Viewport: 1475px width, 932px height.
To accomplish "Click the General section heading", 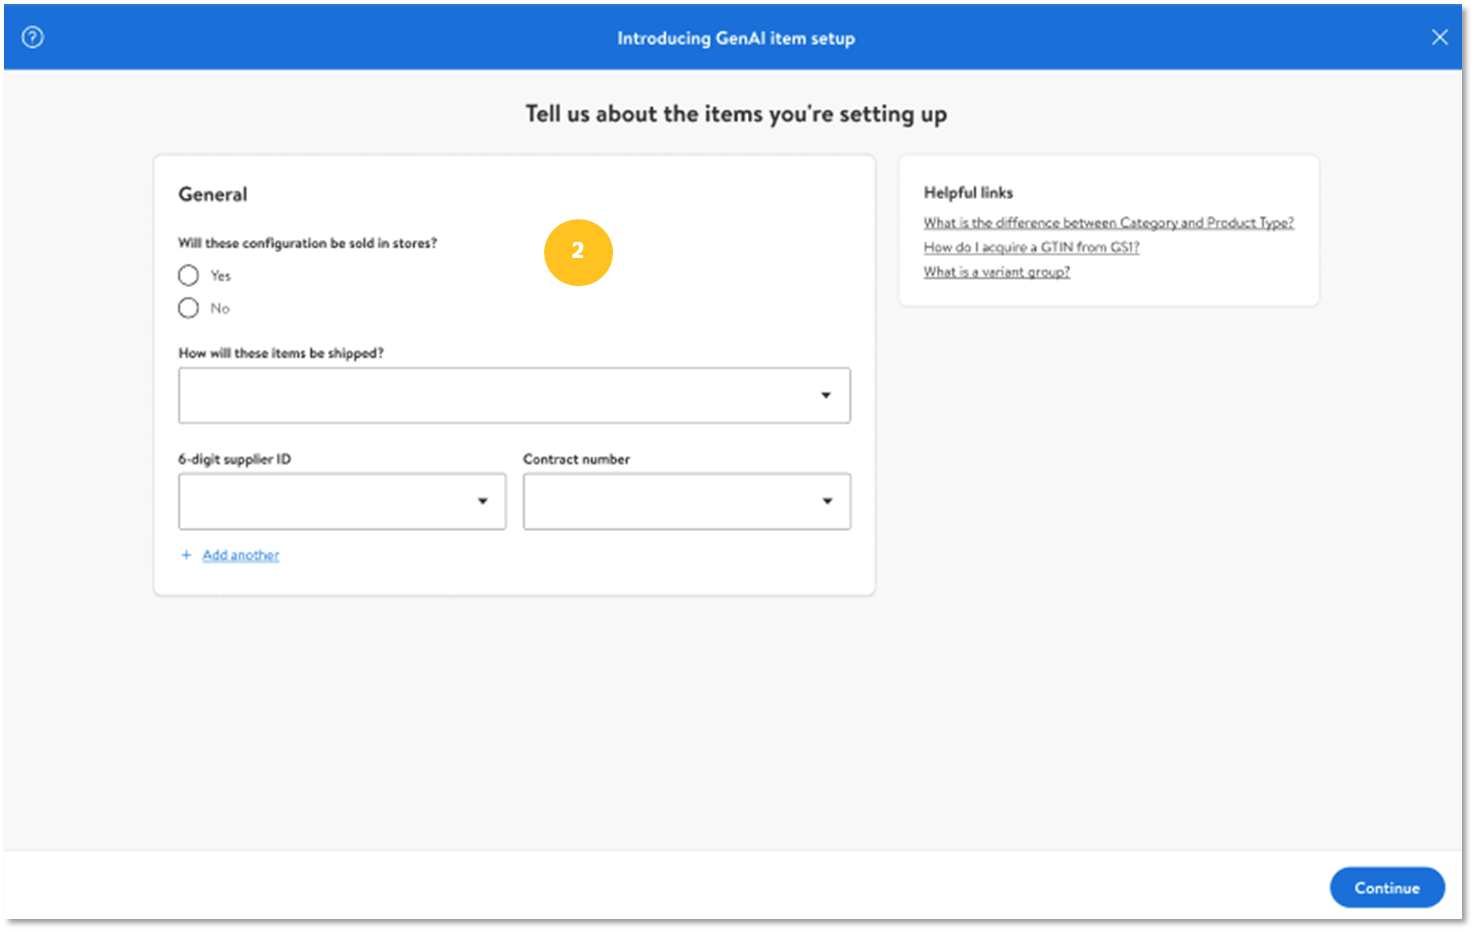I will pyautogui.click(x=213, y=194).
